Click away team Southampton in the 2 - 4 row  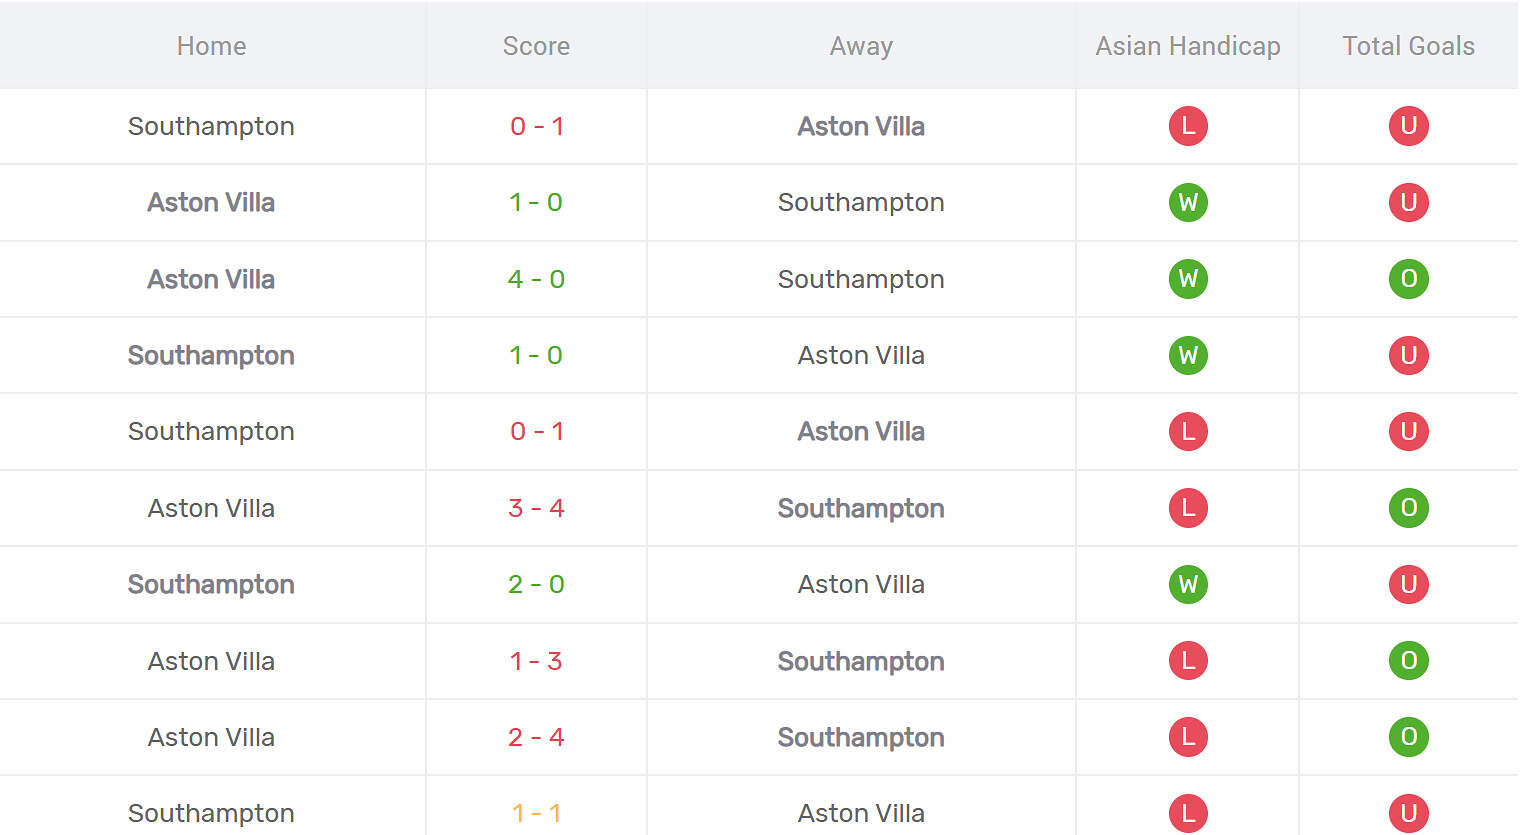(861, 737)
